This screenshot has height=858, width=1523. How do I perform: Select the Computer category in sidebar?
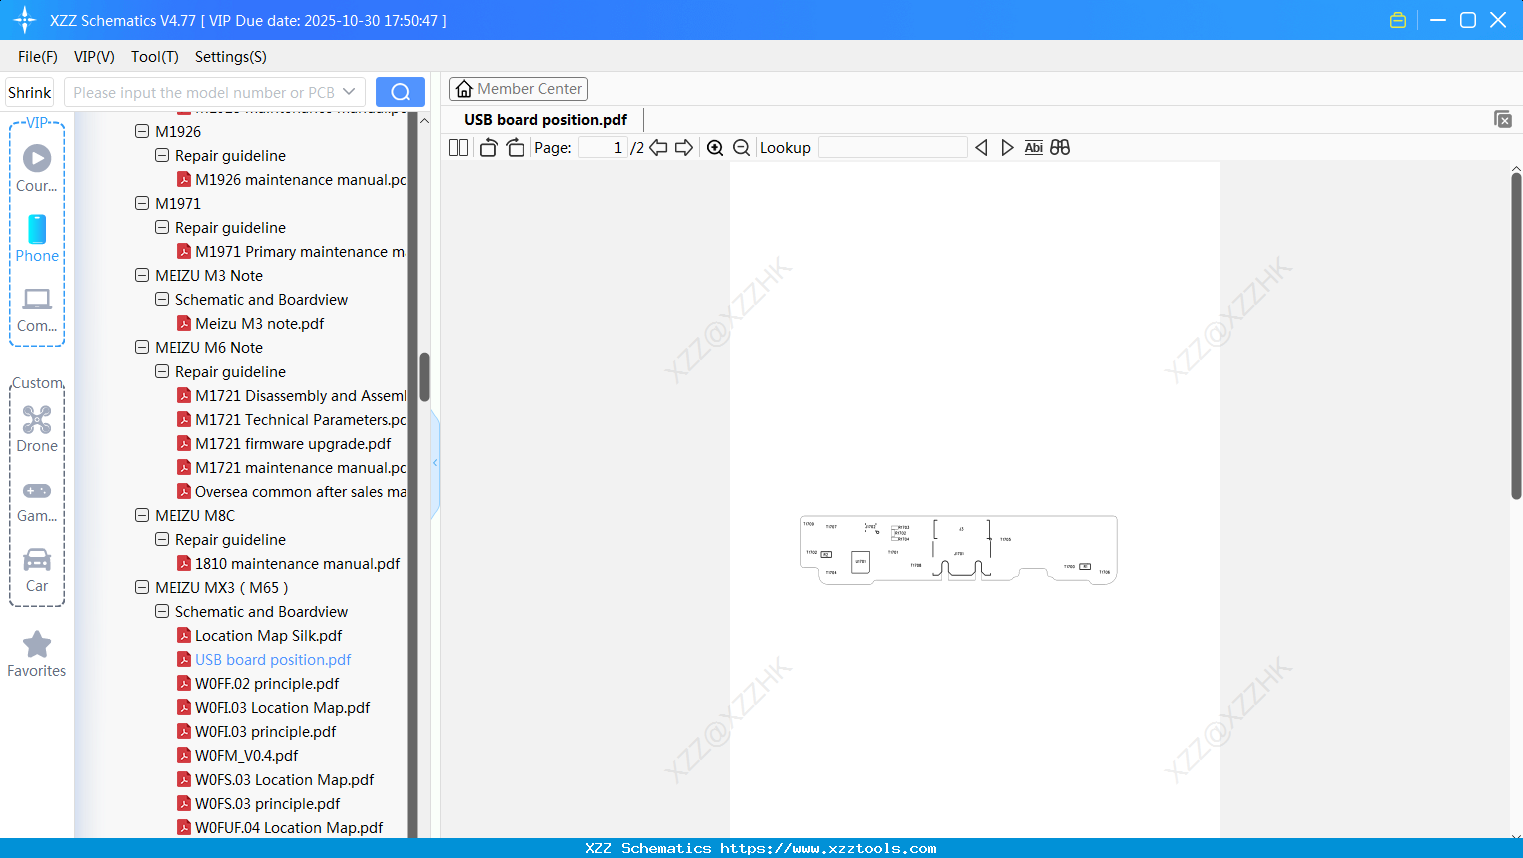click(37, 309)
